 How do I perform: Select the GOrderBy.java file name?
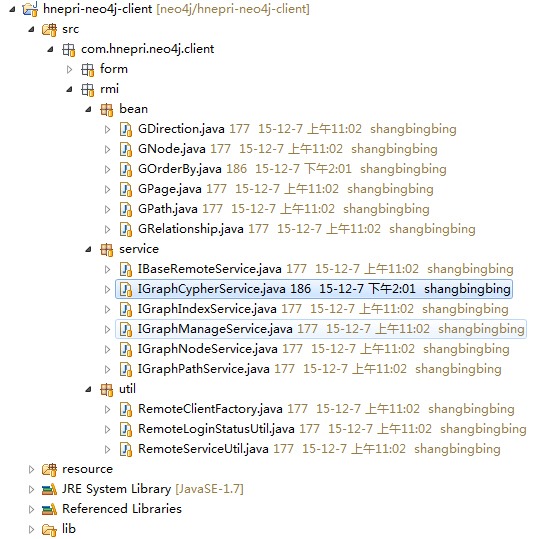click(179, 169)
